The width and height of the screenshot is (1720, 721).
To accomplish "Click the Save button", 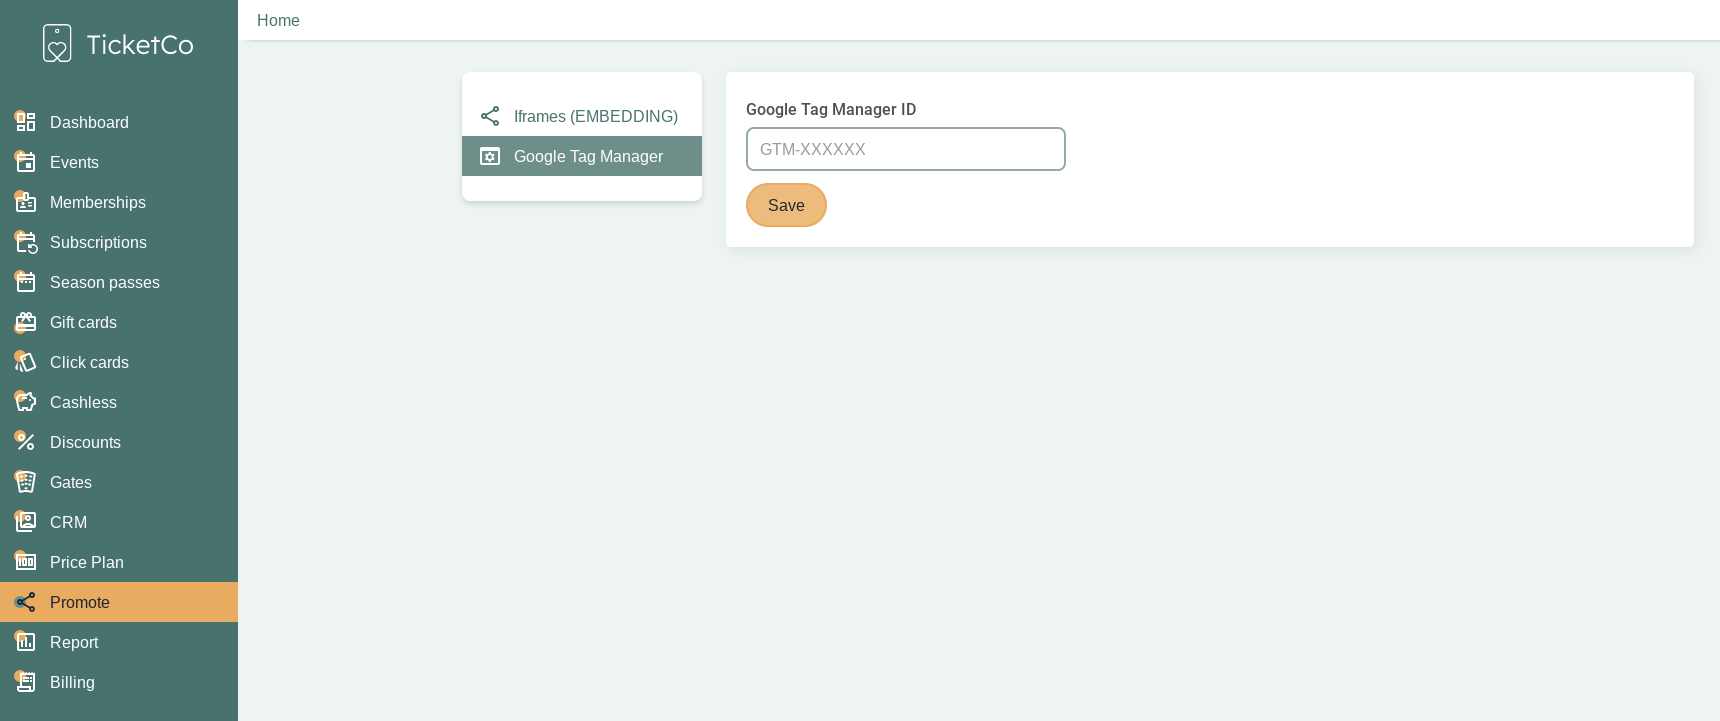I will tap(786, 205).
